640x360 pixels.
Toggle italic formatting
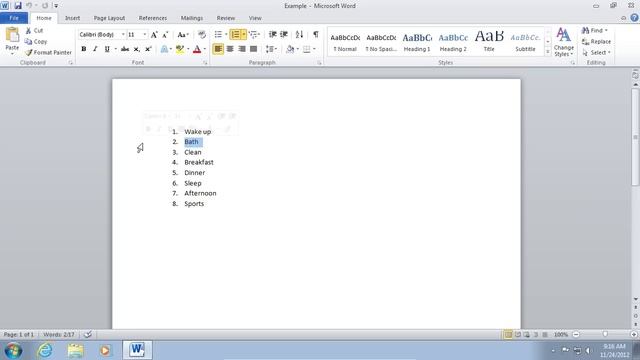(x=95, y=49)
